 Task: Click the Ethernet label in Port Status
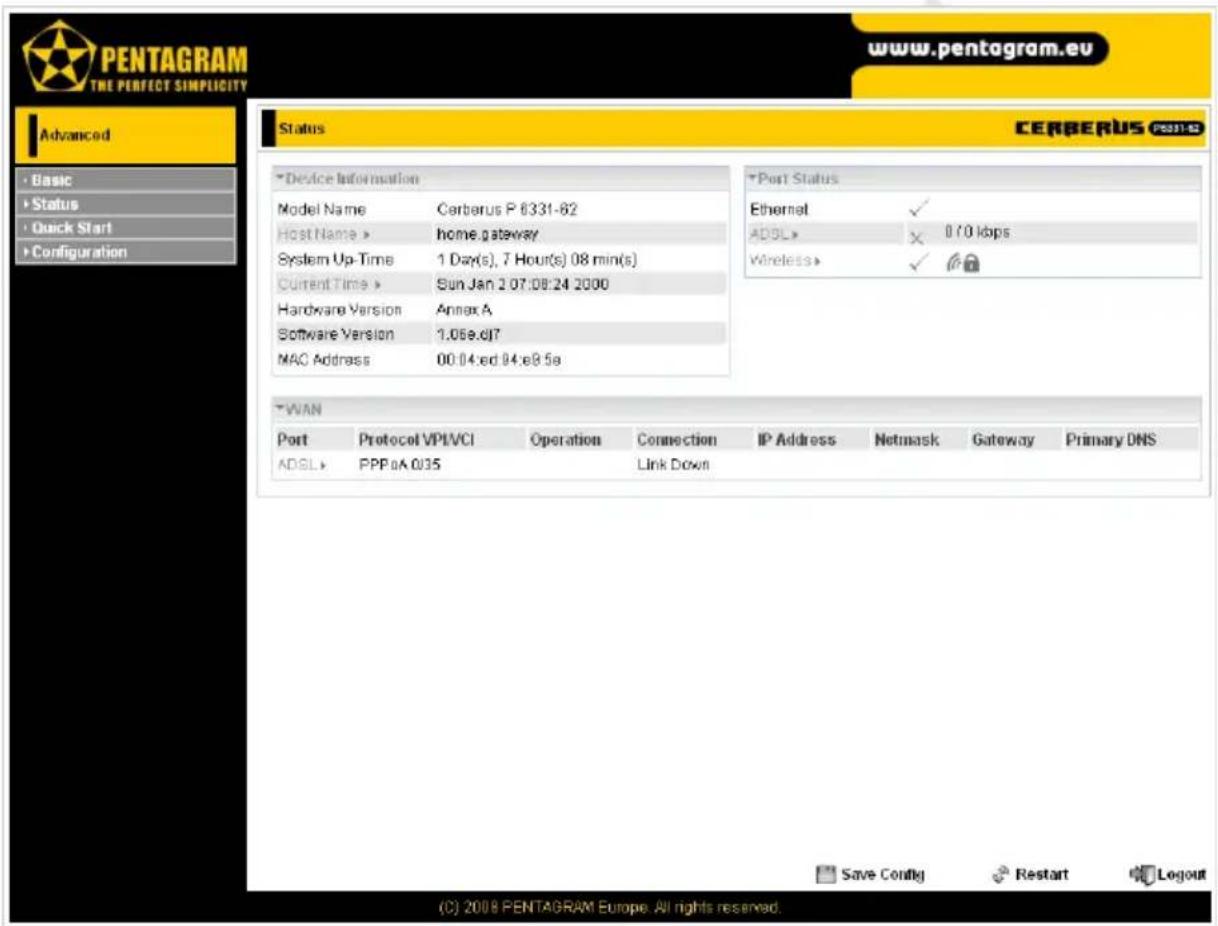pos(779,210)
